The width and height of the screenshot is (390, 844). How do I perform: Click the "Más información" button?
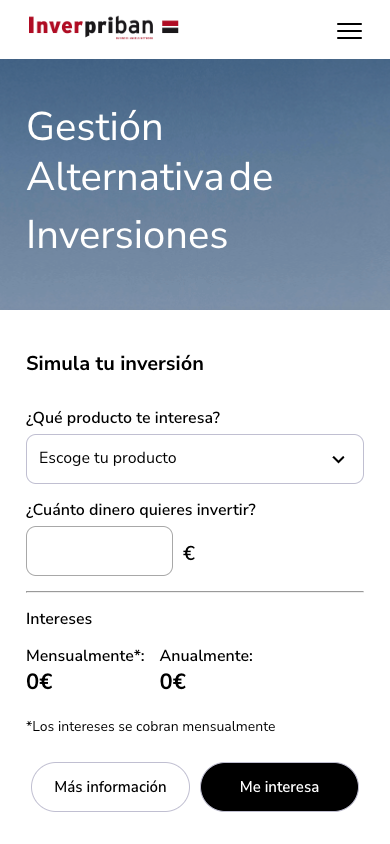[x=110, y=787]
